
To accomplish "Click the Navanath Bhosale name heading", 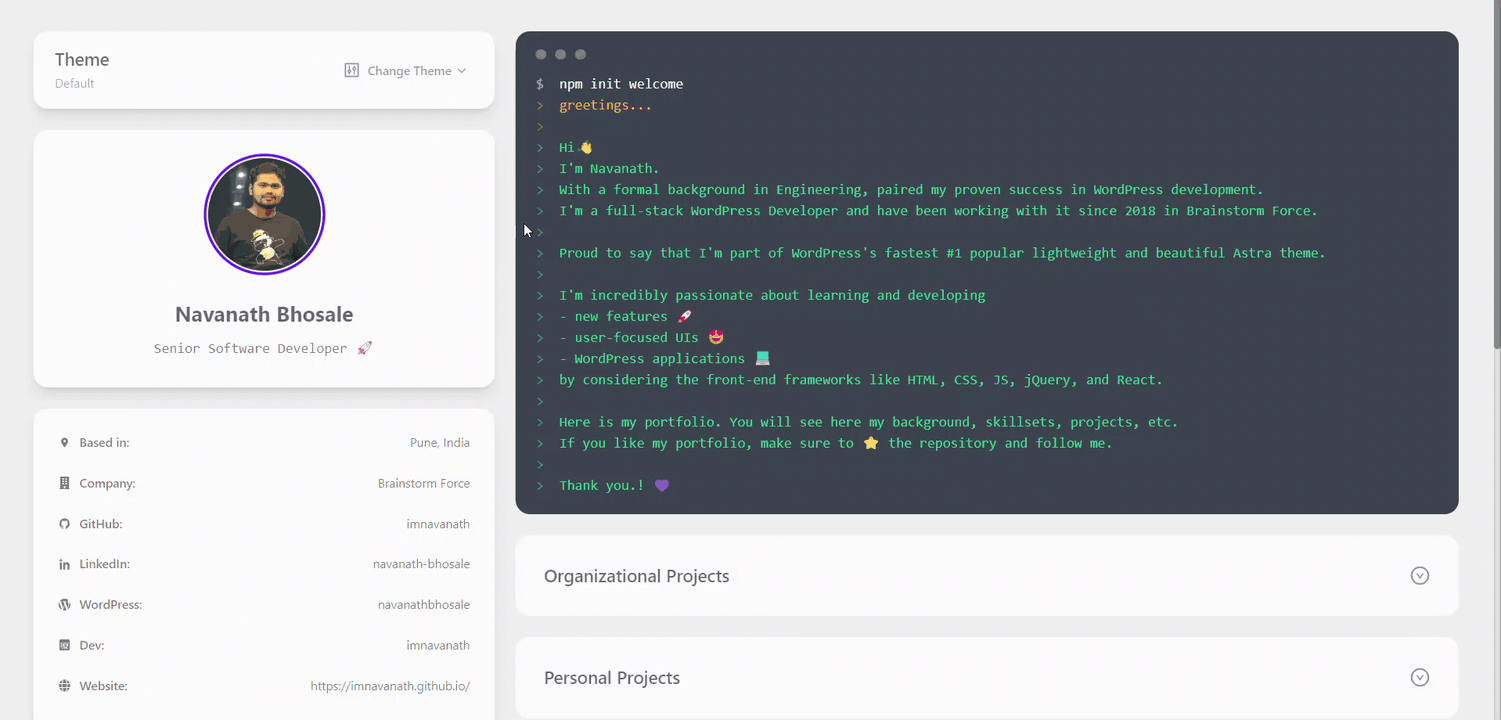I will pos(264,314).
